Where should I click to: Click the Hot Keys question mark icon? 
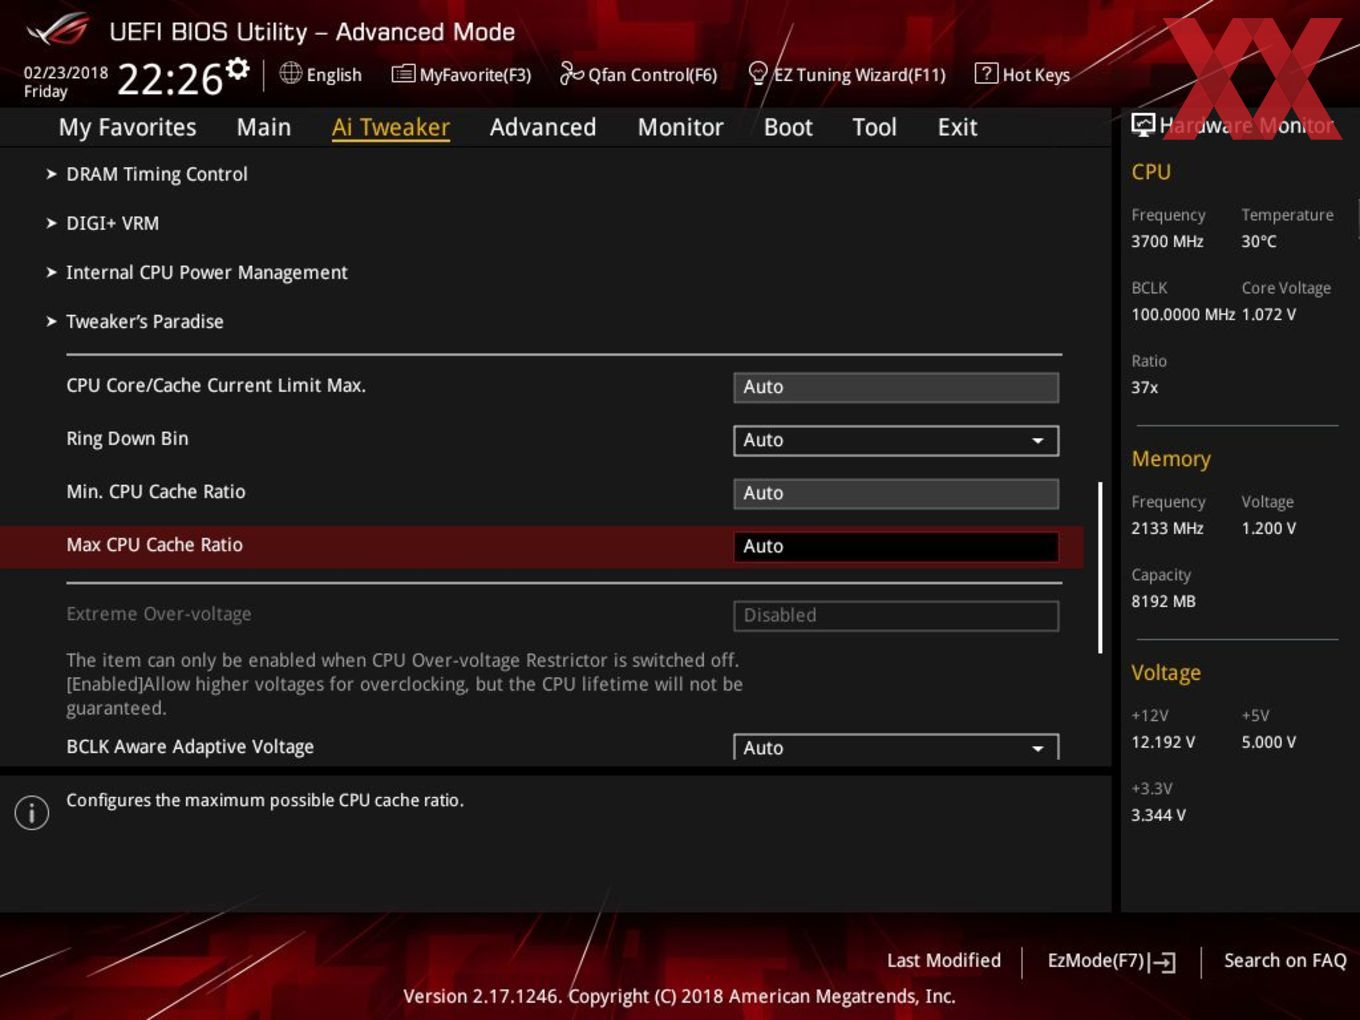(985, 74)
